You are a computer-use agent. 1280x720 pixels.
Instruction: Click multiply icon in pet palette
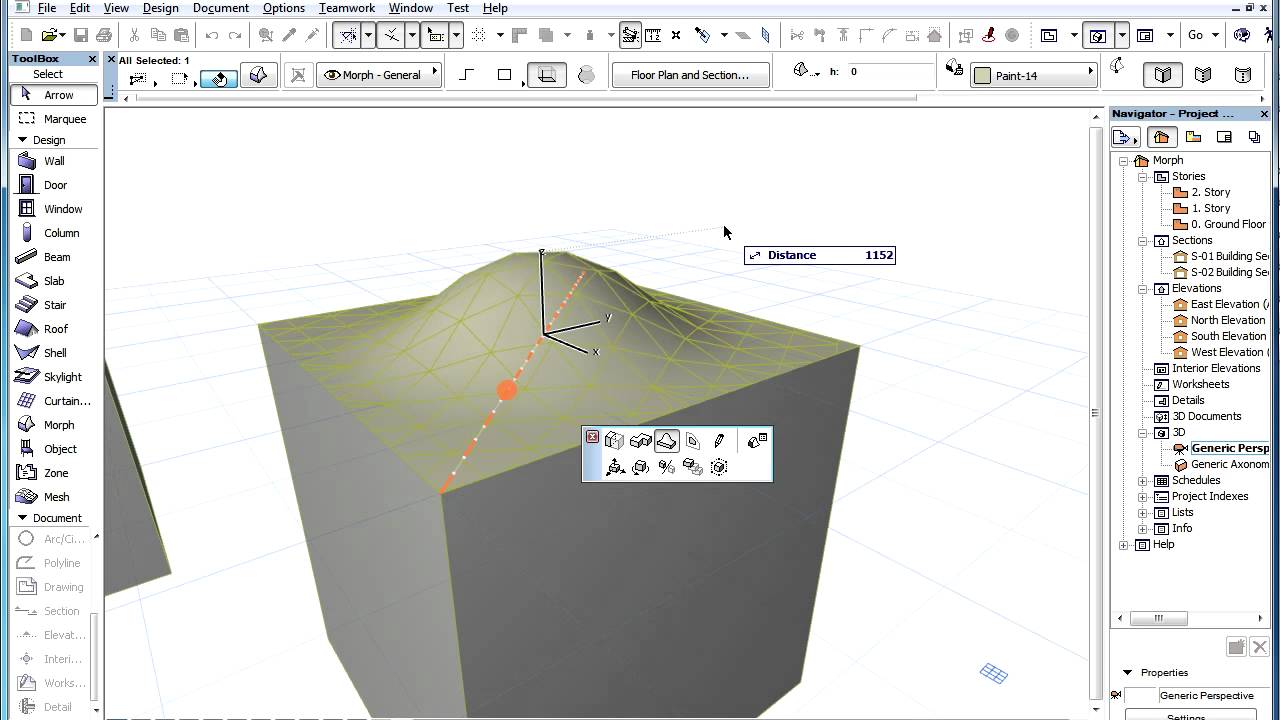(693, 467)
